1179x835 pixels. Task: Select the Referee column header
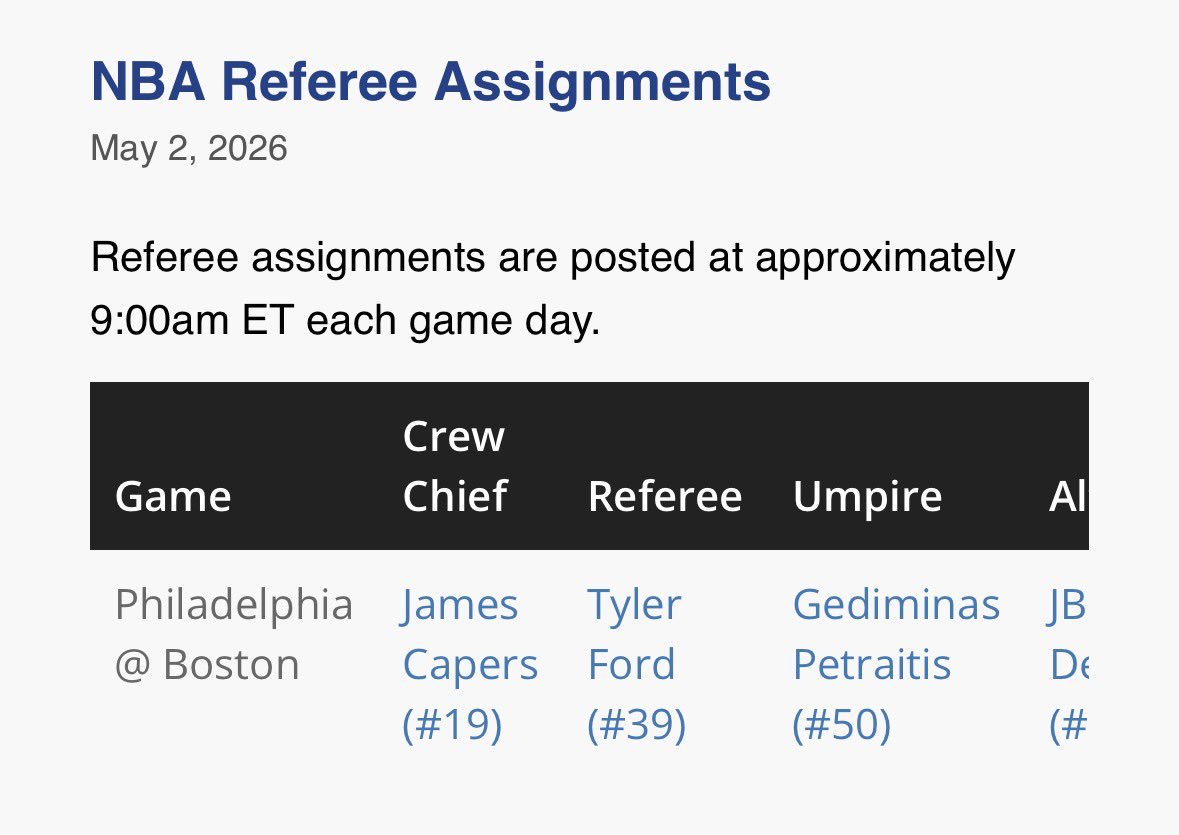pos(665,497)
